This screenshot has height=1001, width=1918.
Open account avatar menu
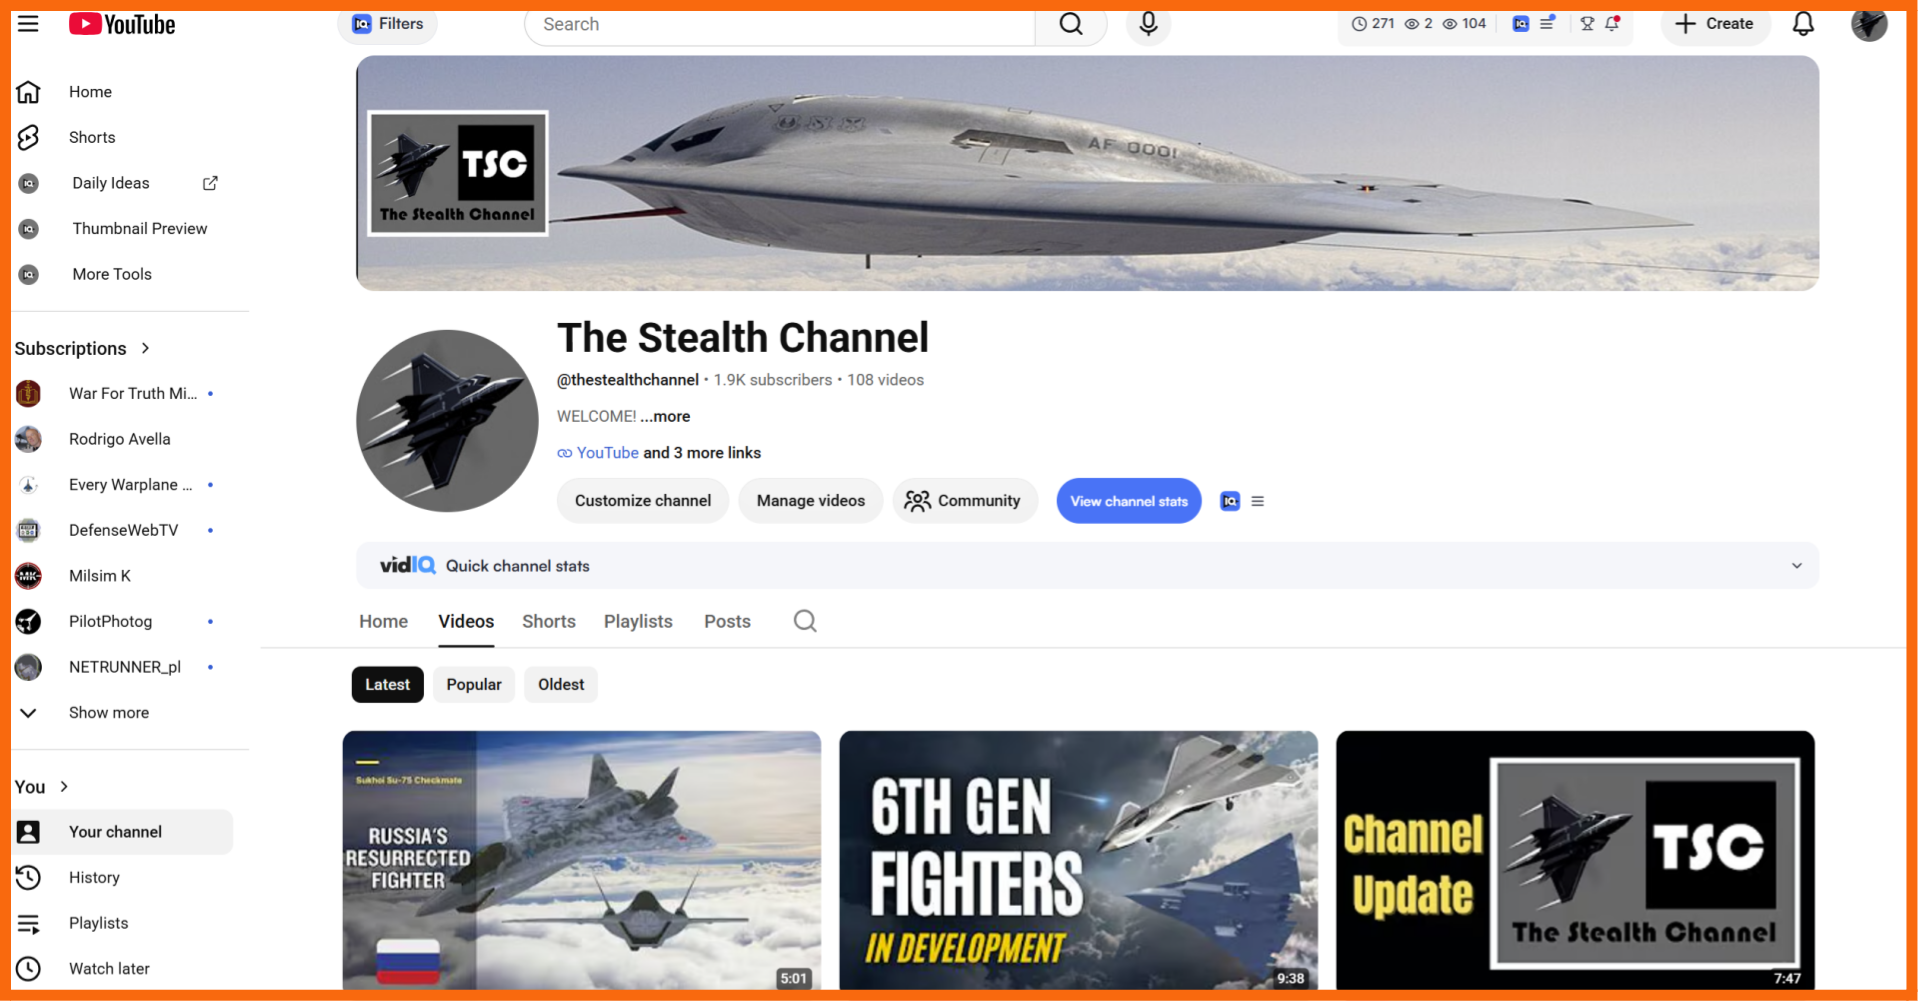pyautogui.click(x=1868, y=24)
